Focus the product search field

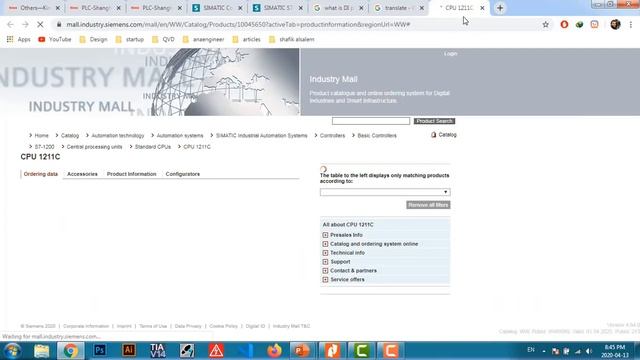pos(371,121)
